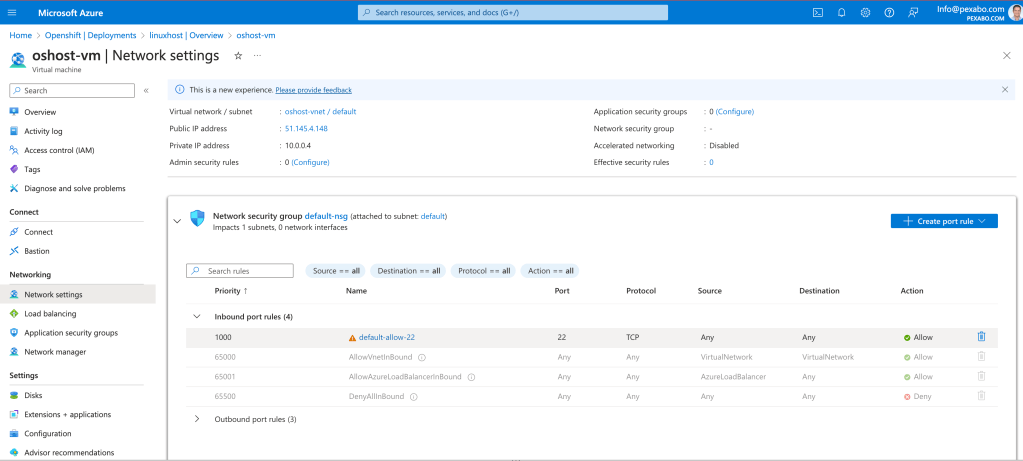The image size is (1023, 461).
Task: Click the Action == all filter pill
Action: click(x=550, y=271)
